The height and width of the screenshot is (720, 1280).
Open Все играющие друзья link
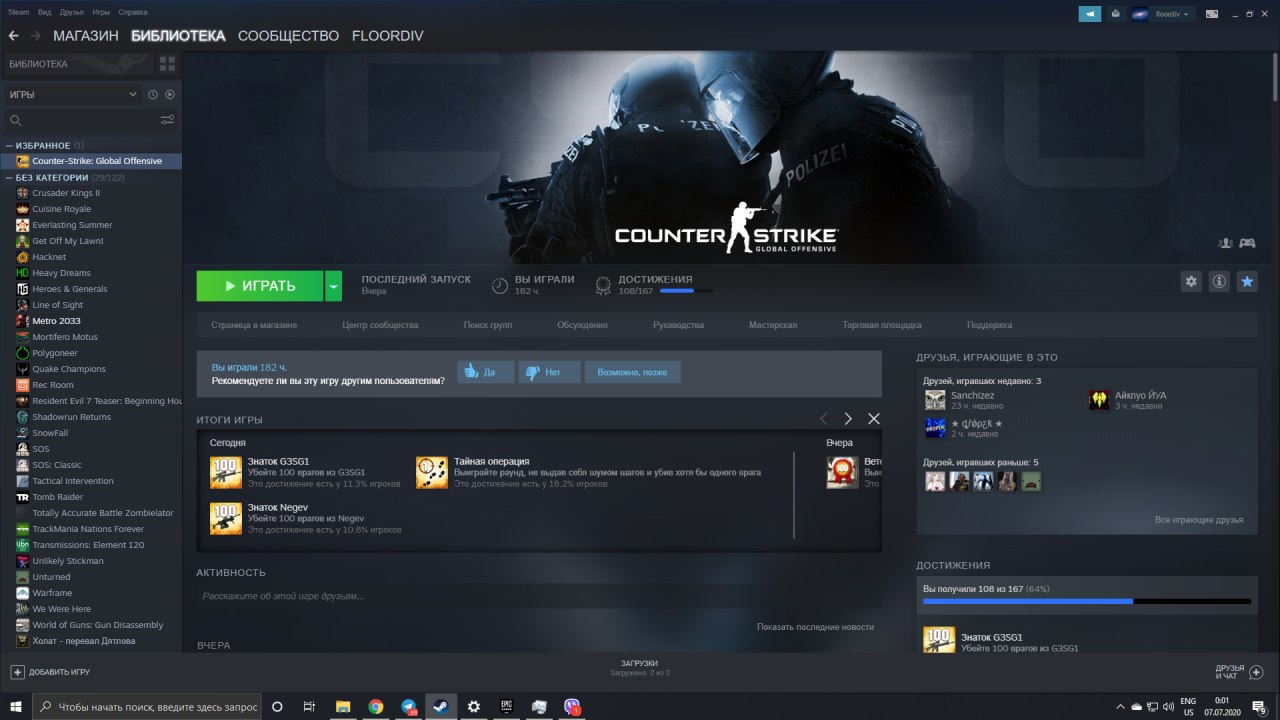tap(1199, 520)
